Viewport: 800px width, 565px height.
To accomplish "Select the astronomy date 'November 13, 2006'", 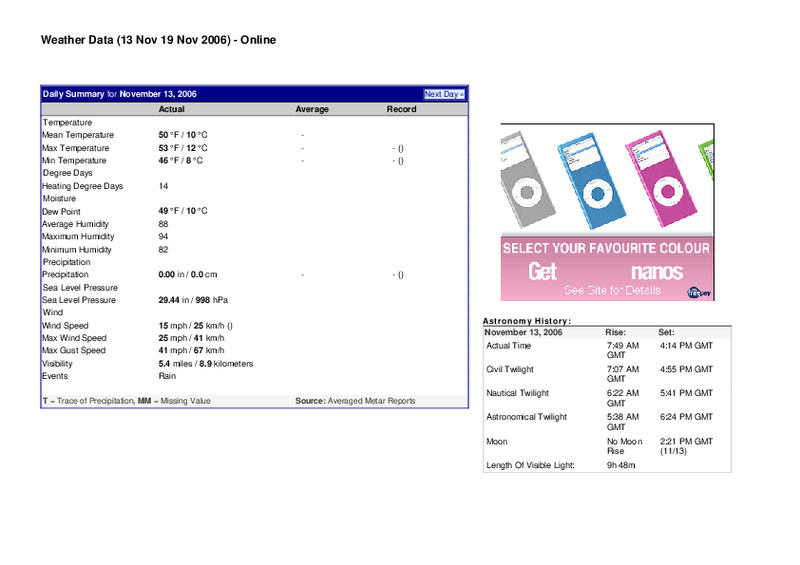I will click(x=523, y=332).
